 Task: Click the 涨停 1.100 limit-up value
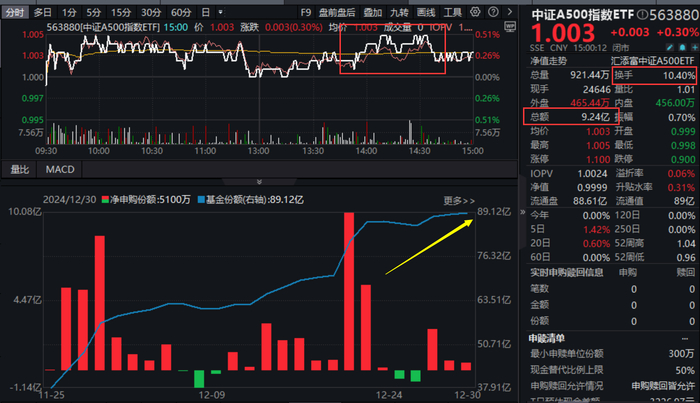(x=598, y=159)
